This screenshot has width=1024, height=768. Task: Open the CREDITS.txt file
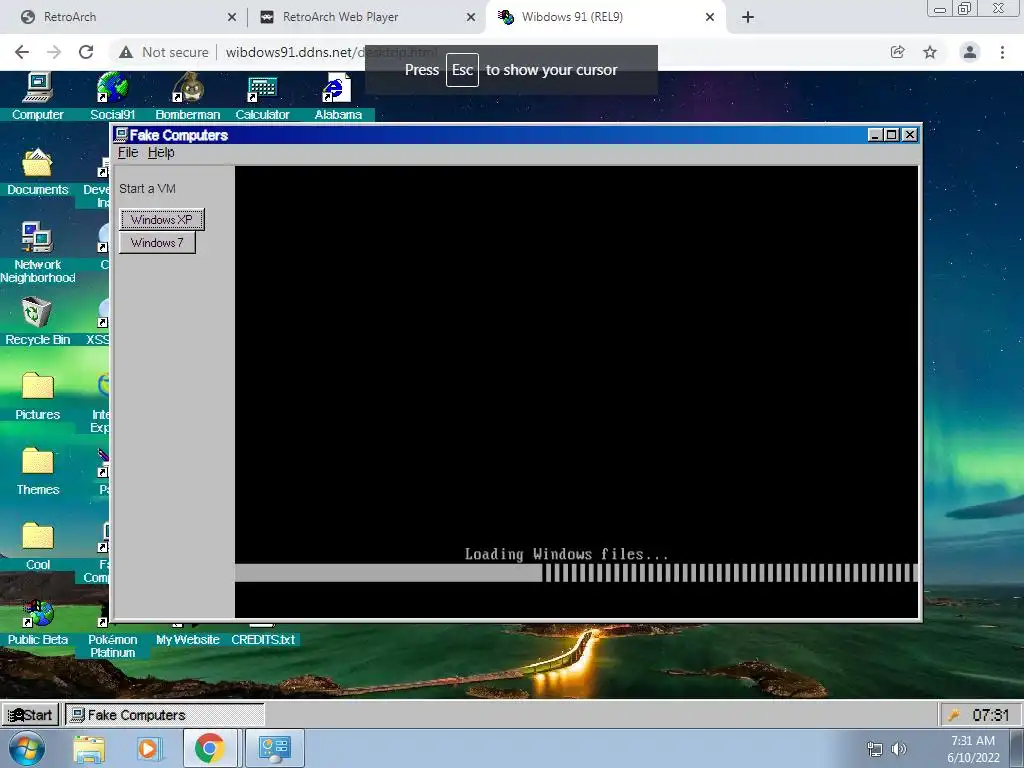263,640
